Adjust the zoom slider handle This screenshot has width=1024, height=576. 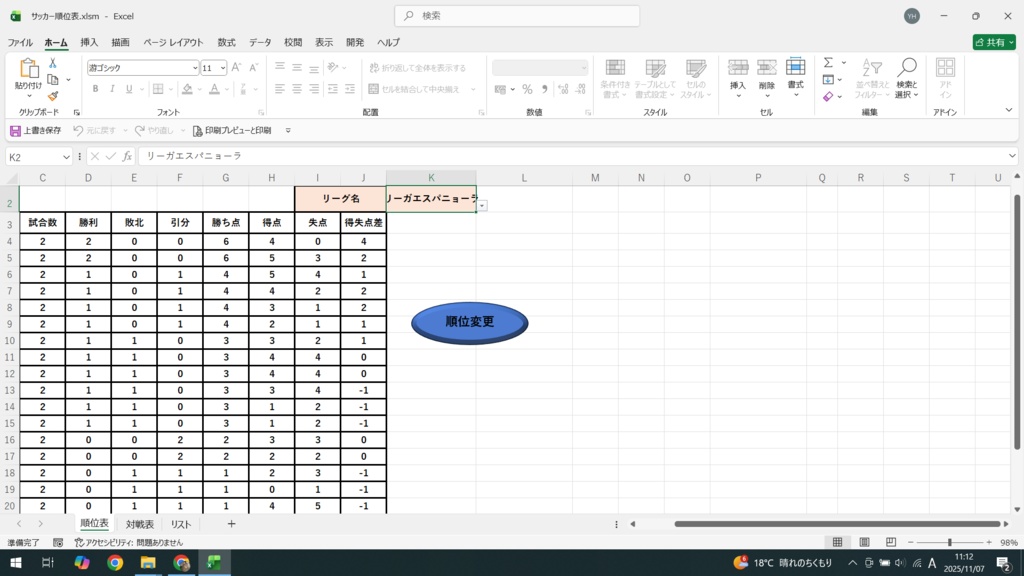(x=950, y=543)
